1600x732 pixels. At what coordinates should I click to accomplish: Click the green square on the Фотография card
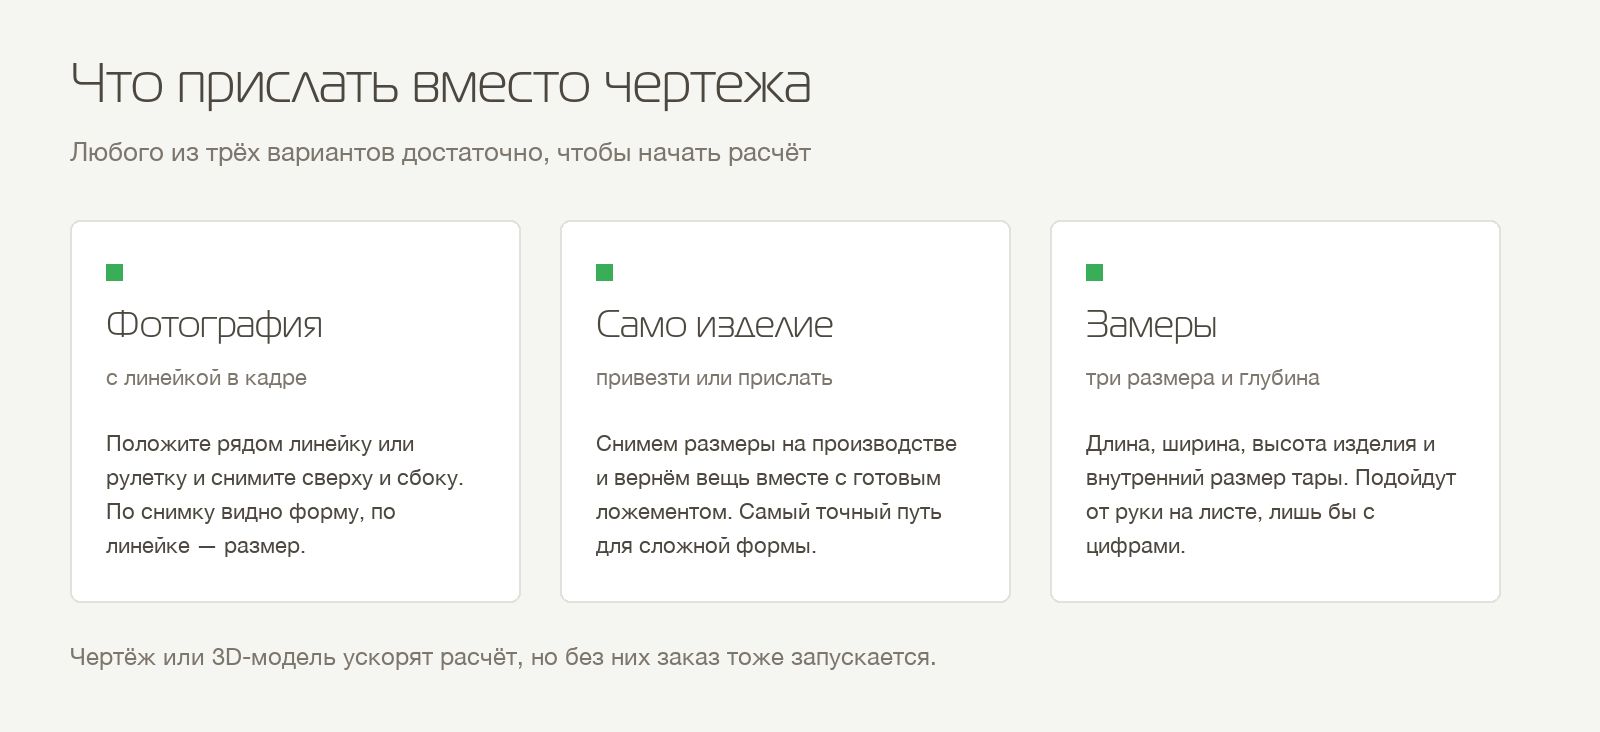(114, 272)
